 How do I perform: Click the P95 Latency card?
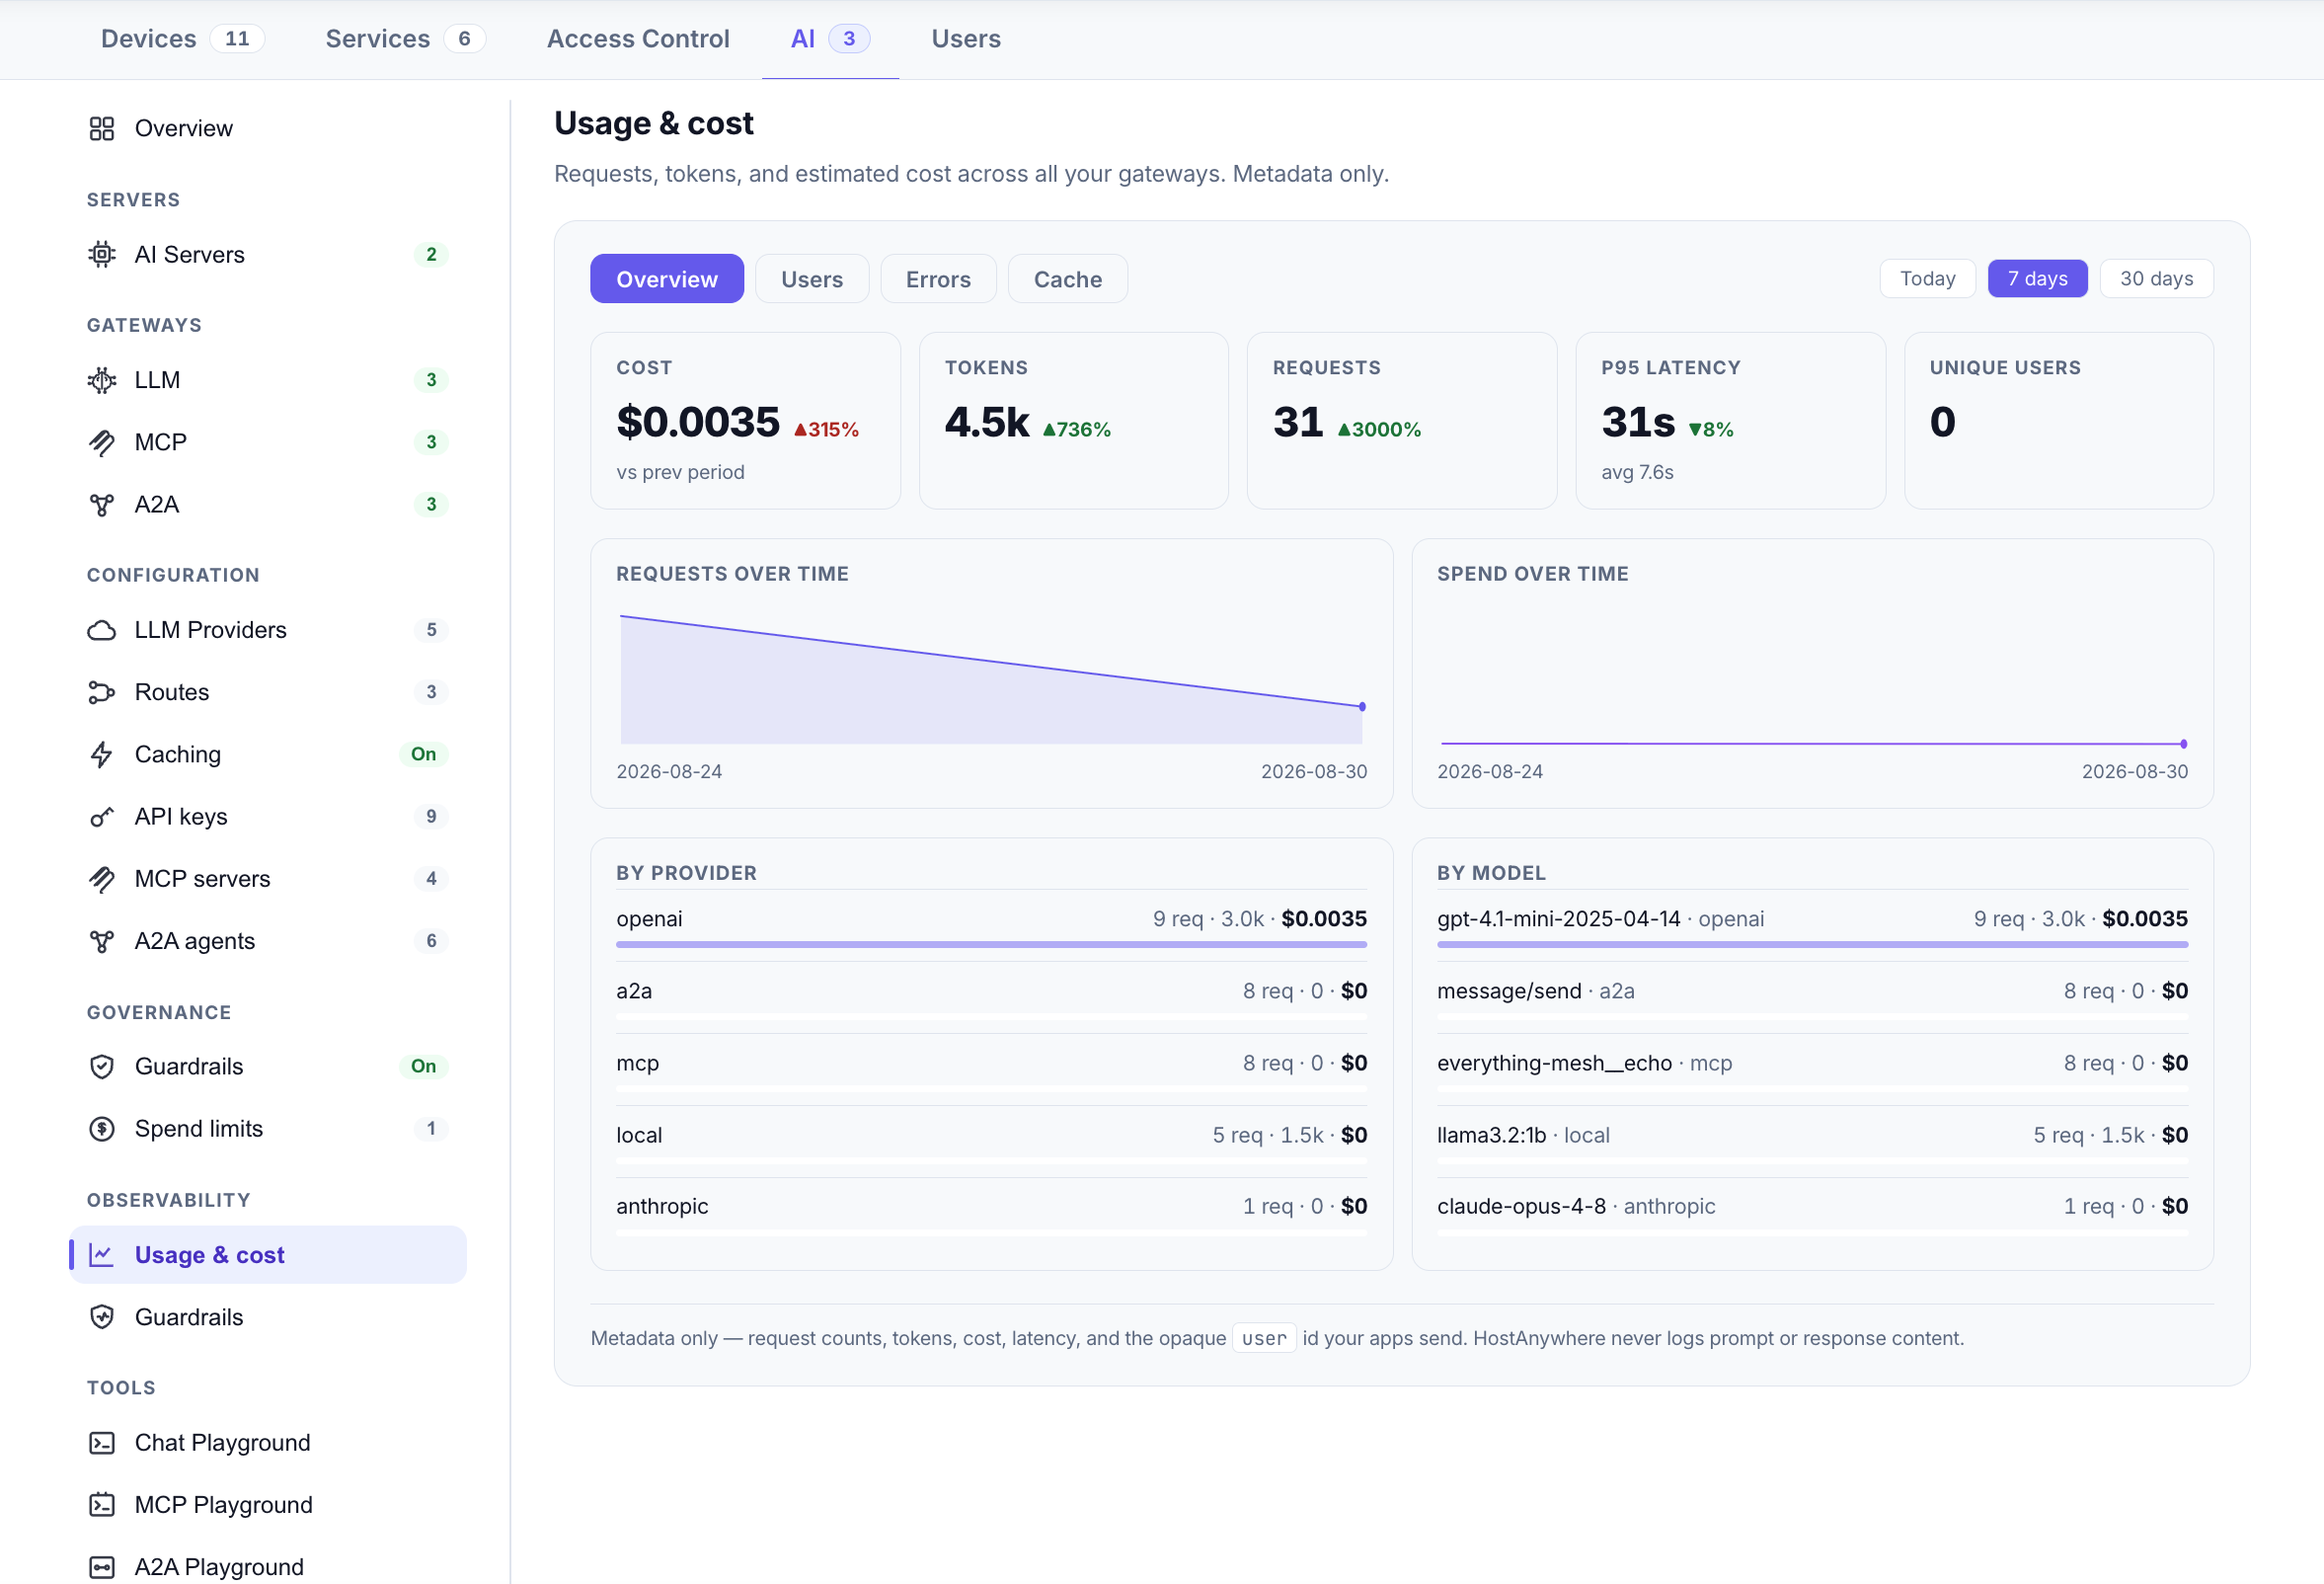[1731, 421]
